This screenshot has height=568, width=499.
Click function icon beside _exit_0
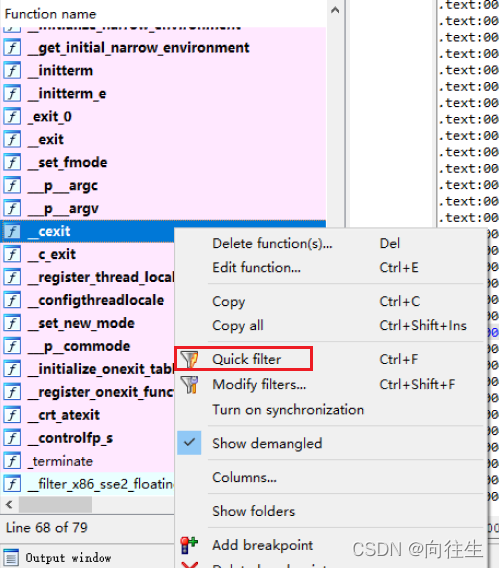point(12,116)
